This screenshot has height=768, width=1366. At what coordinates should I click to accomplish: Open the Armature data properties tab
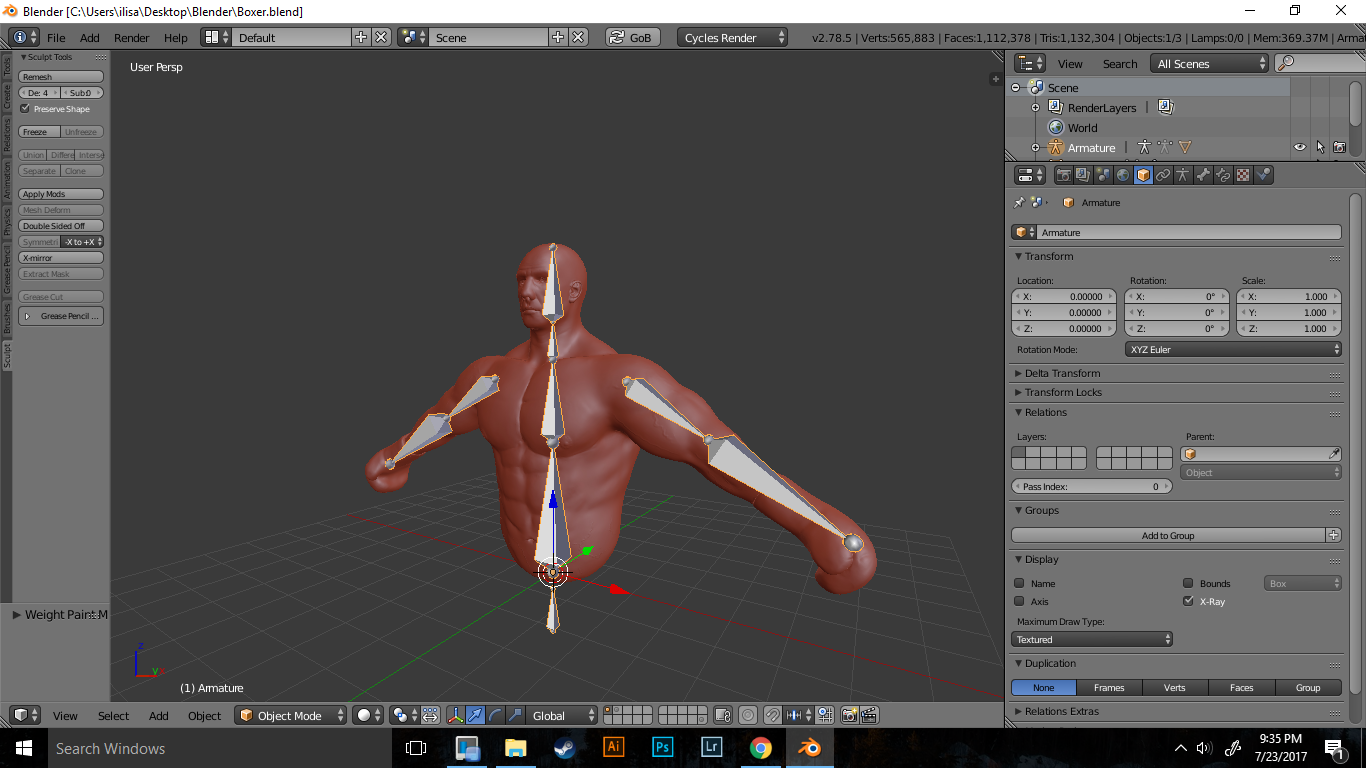click(x=1183, y=175)
